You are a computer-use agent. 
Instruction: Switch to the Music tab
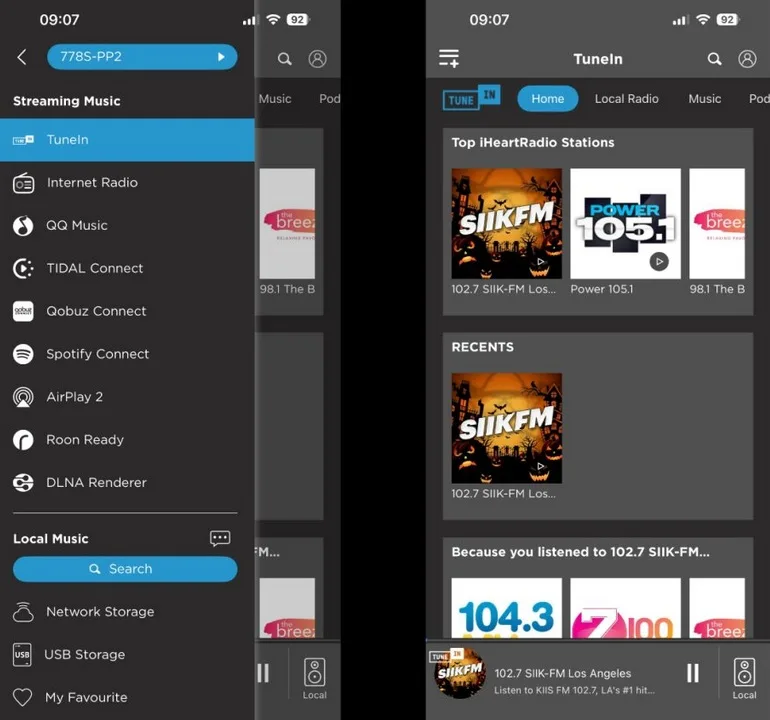[x=704, y=99]
